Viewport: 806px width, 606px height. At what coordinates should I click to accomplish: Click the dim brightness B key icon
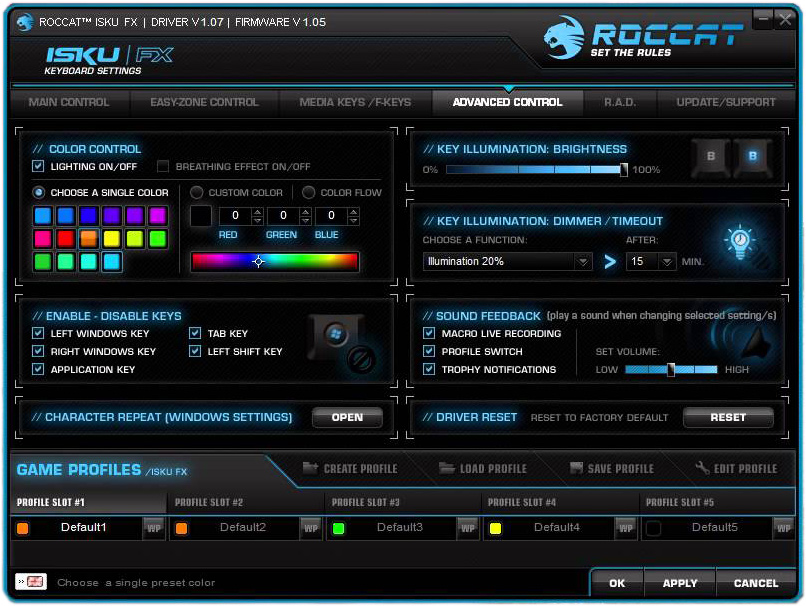(x=711, y=156)
